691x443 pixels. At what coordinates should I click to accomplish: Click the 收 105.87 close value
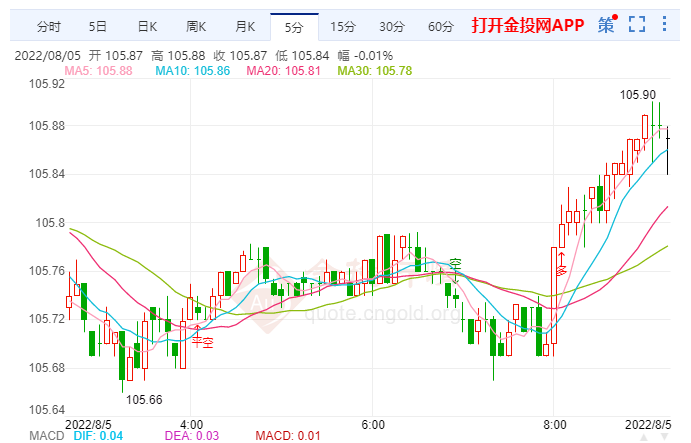[240, 56]
